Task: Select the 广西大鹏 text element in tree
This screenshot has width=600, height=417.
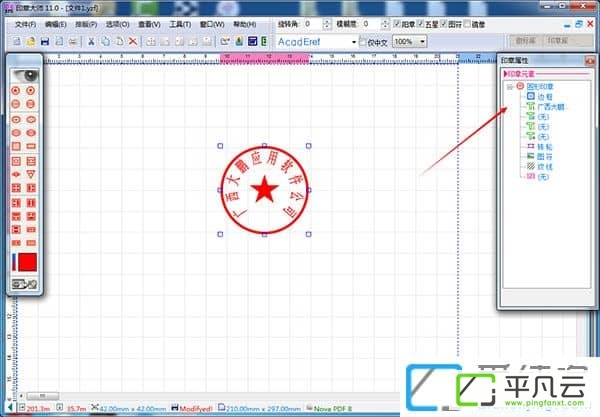Action: click(545, 107)
